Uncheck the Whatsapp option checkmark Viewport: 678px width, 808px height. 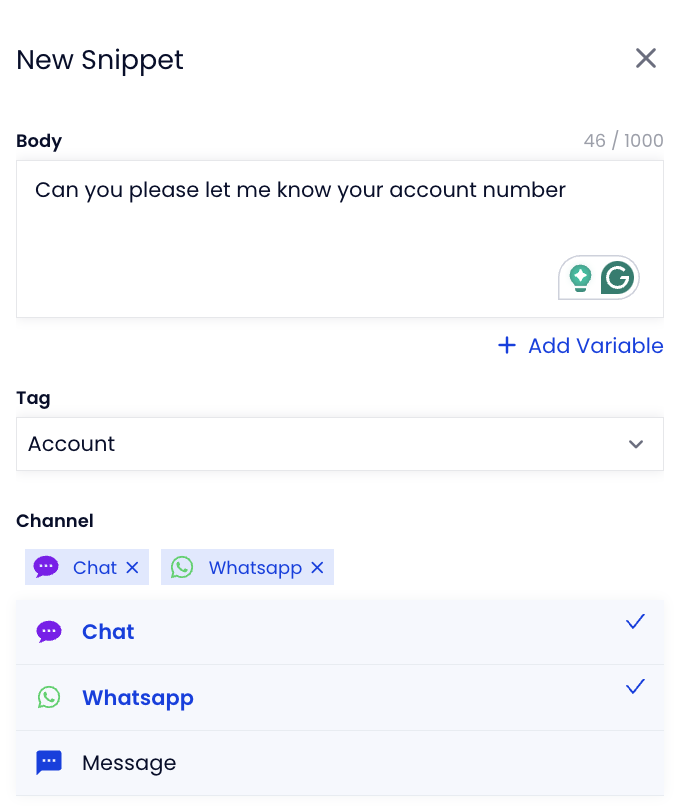tap(635, 686)
